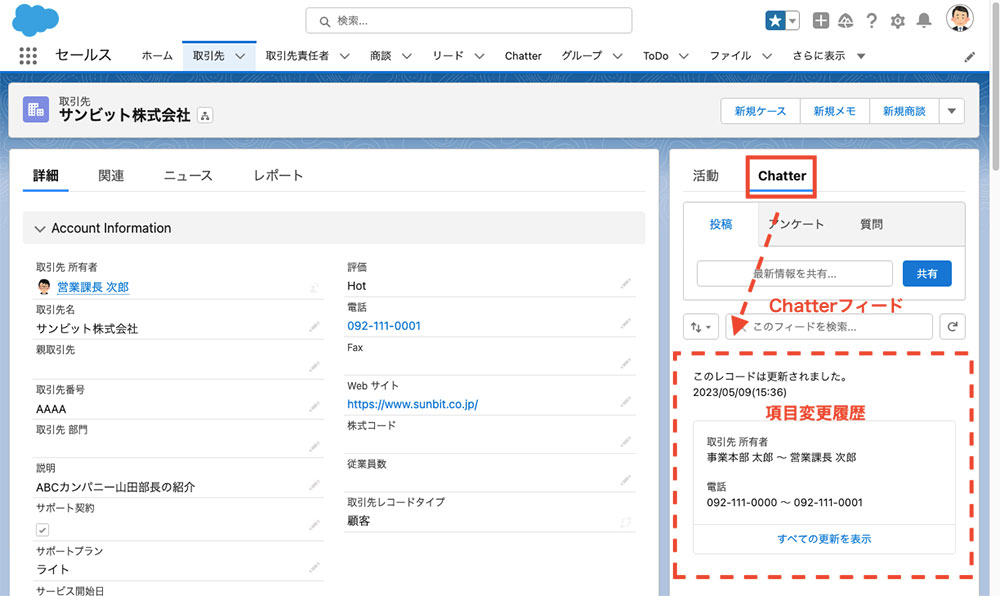Edit the Web サイト field pencil
The width and height of the screenshot is (1000, 596).
pos(626,402)
